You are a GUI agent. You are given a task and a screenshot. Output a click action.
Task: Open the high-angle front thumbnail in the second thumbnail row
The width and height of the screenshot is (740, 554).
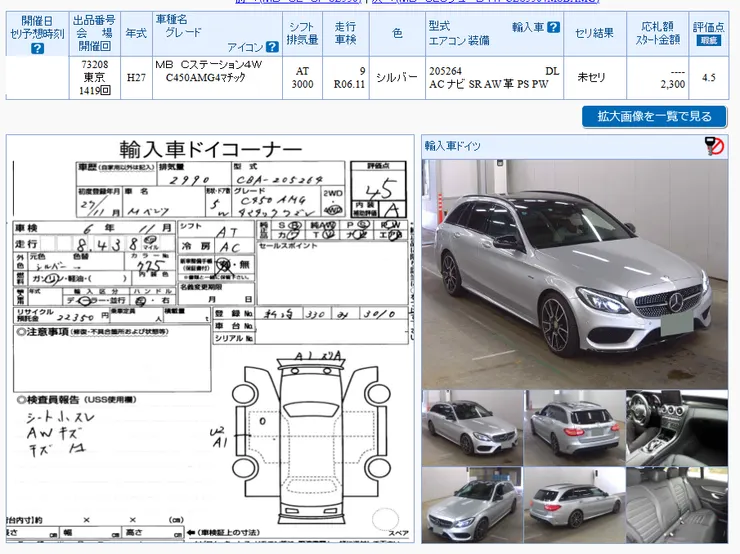(x=472, y=505)
